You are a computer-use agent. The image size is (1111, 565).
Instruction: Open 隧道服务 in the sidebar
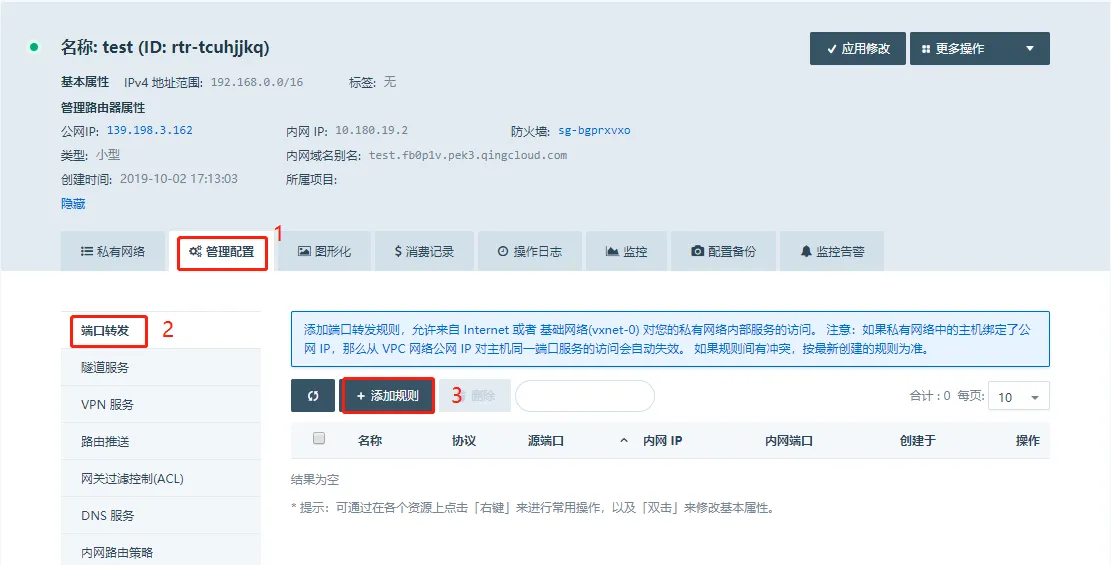[x=105, y=367]
